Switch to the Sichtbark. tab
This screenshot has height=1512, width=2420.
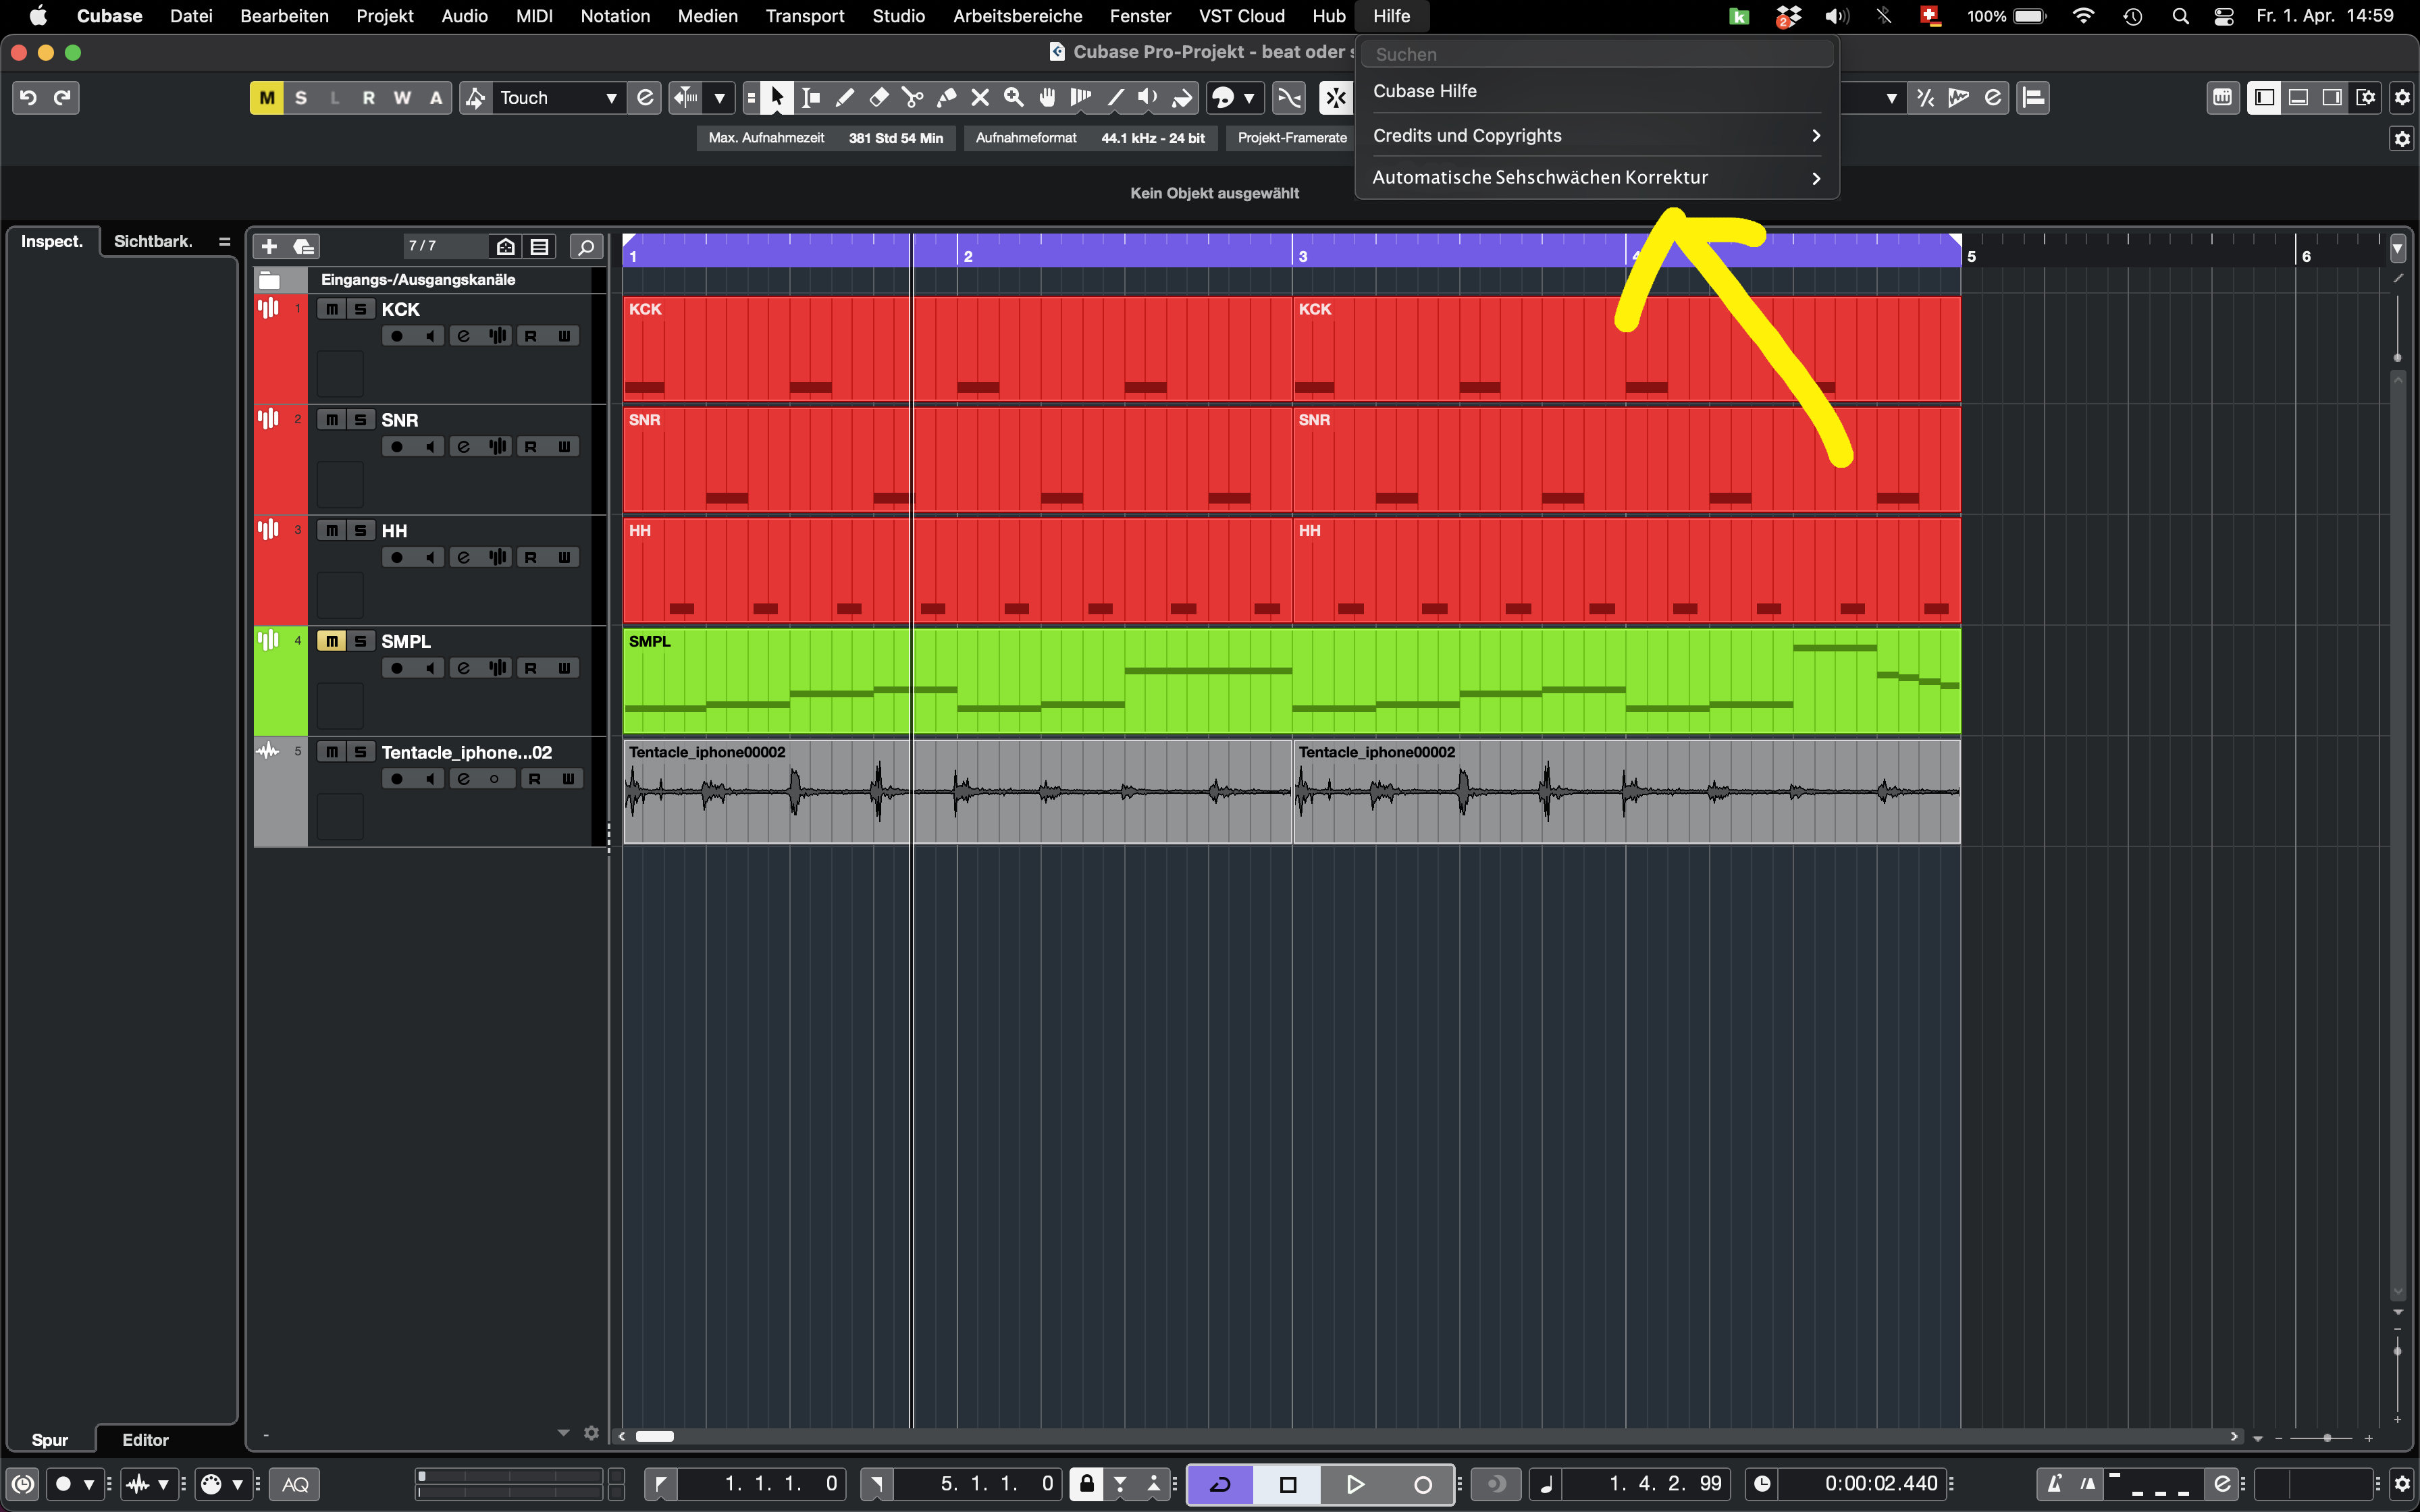coord(152,241)
